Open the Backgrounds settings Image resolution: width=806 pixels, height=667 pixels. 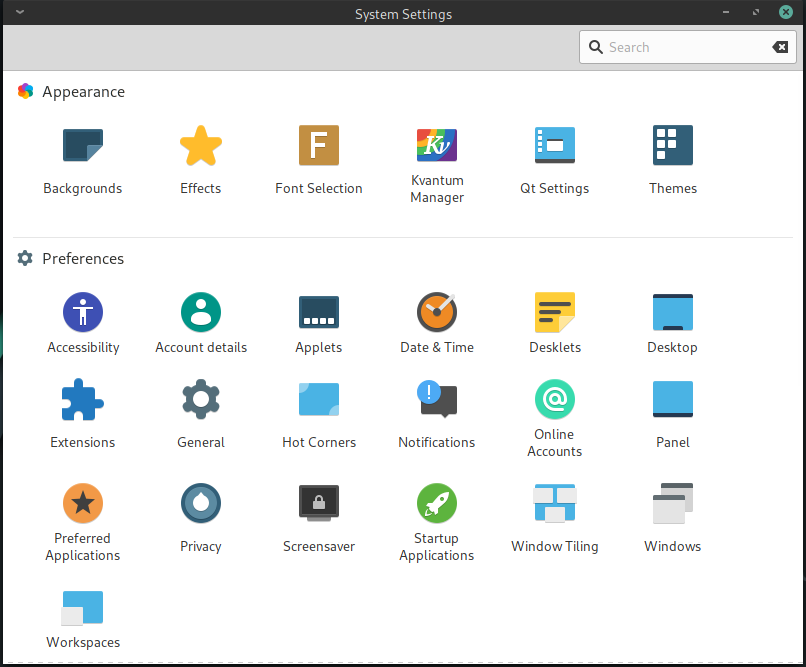[83, 158]
